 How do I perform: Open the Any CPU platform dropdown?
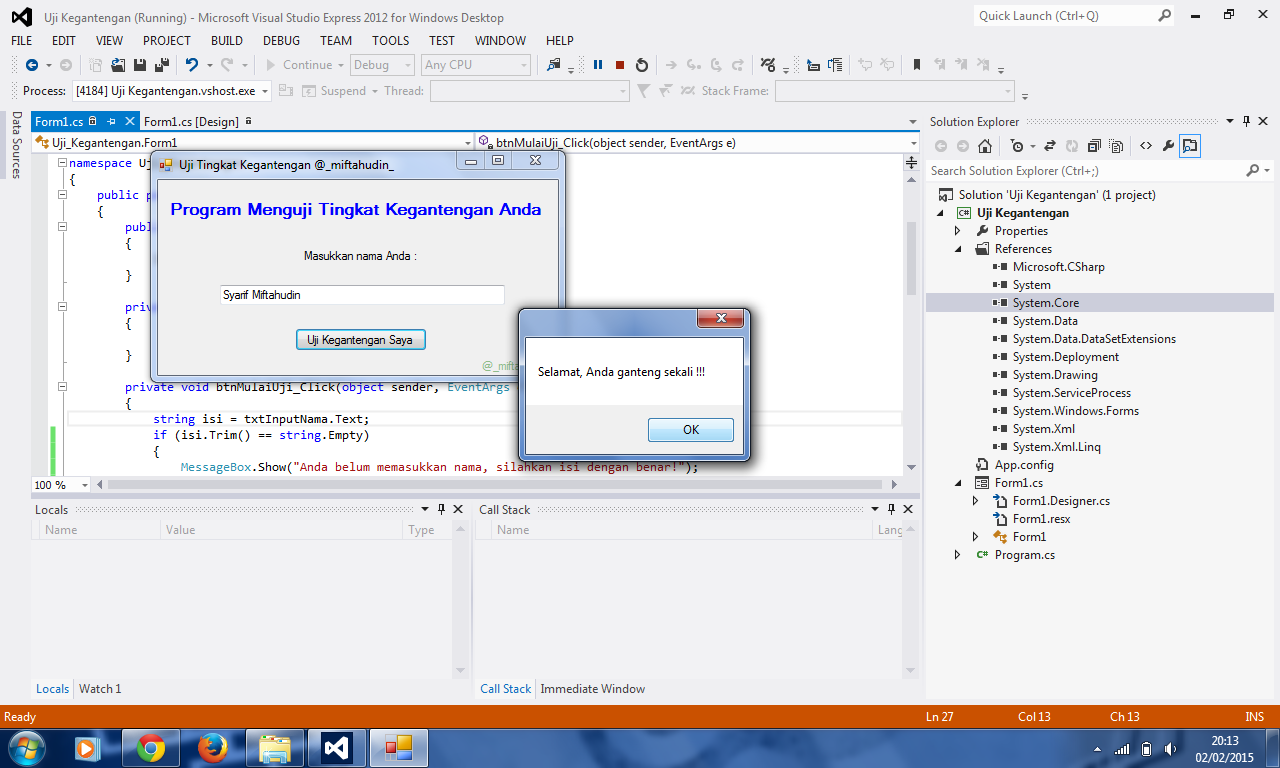(x=476, y=64)
